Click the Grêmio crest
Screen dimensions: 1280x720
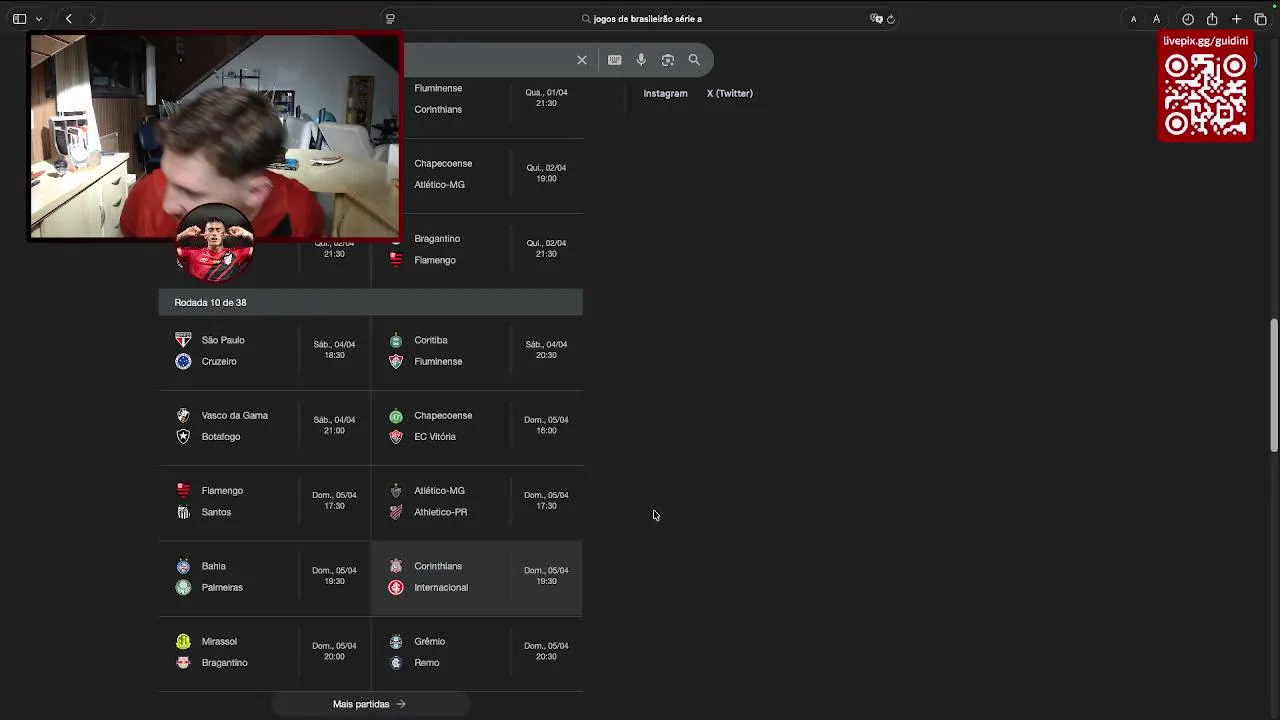396,641
